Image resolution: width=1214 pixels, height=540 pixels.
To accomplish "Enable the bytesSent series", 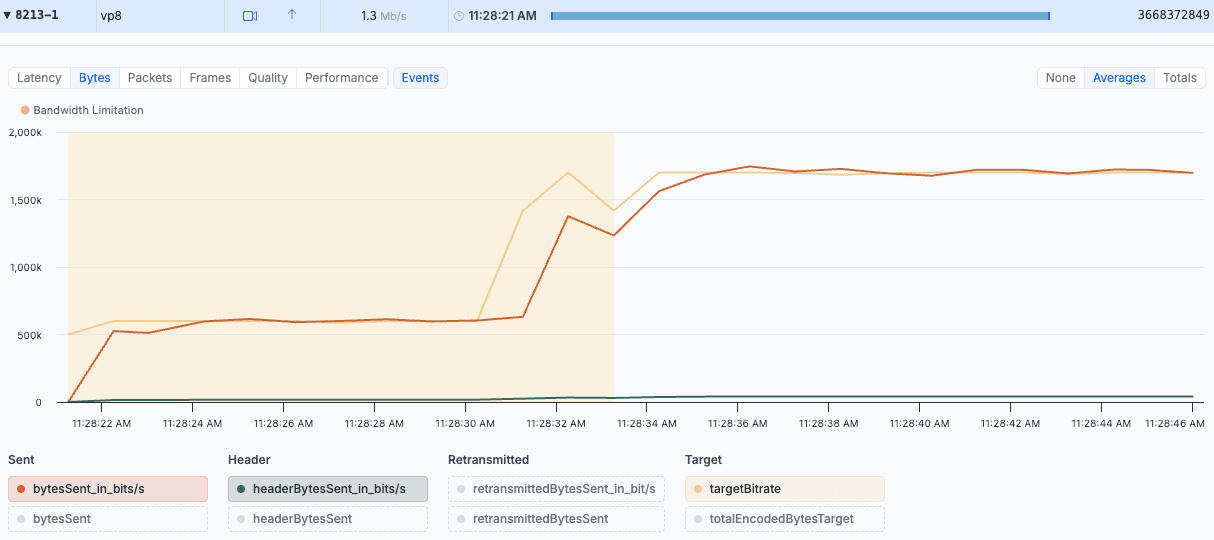I will [x=108, y=519].
